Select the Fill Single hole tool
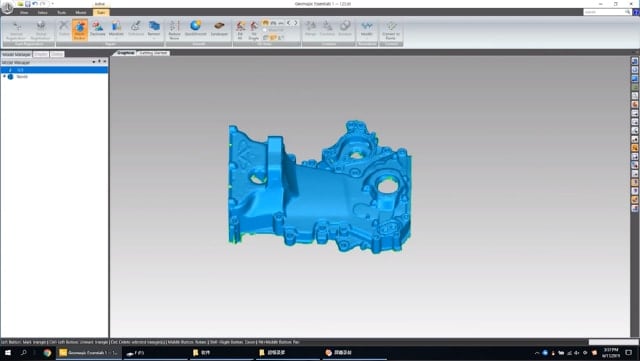Viewport: 640px width, 361px height. (x=253, y=30)
